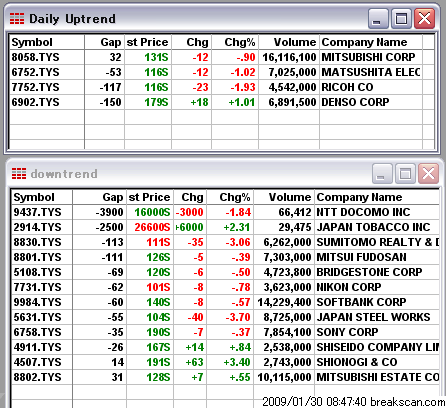Select symbol 8801.TYS
Viewport: 446px width, 408px height.
[37, 257]
